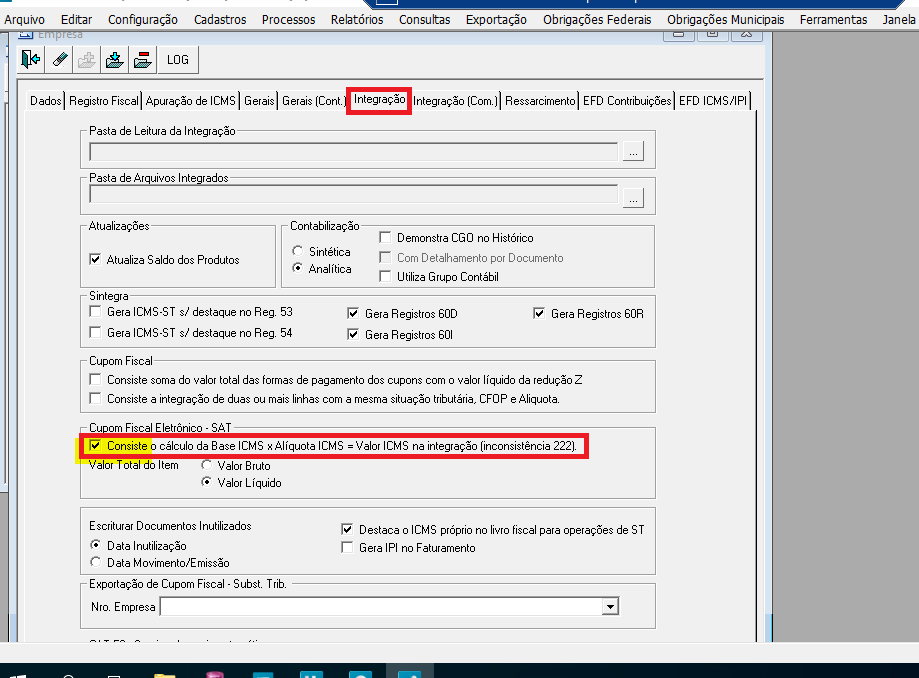Browse for Pasta de Leitura da Integração
The height and width of the screenshot is (678, 919).
tap(633, 151)
